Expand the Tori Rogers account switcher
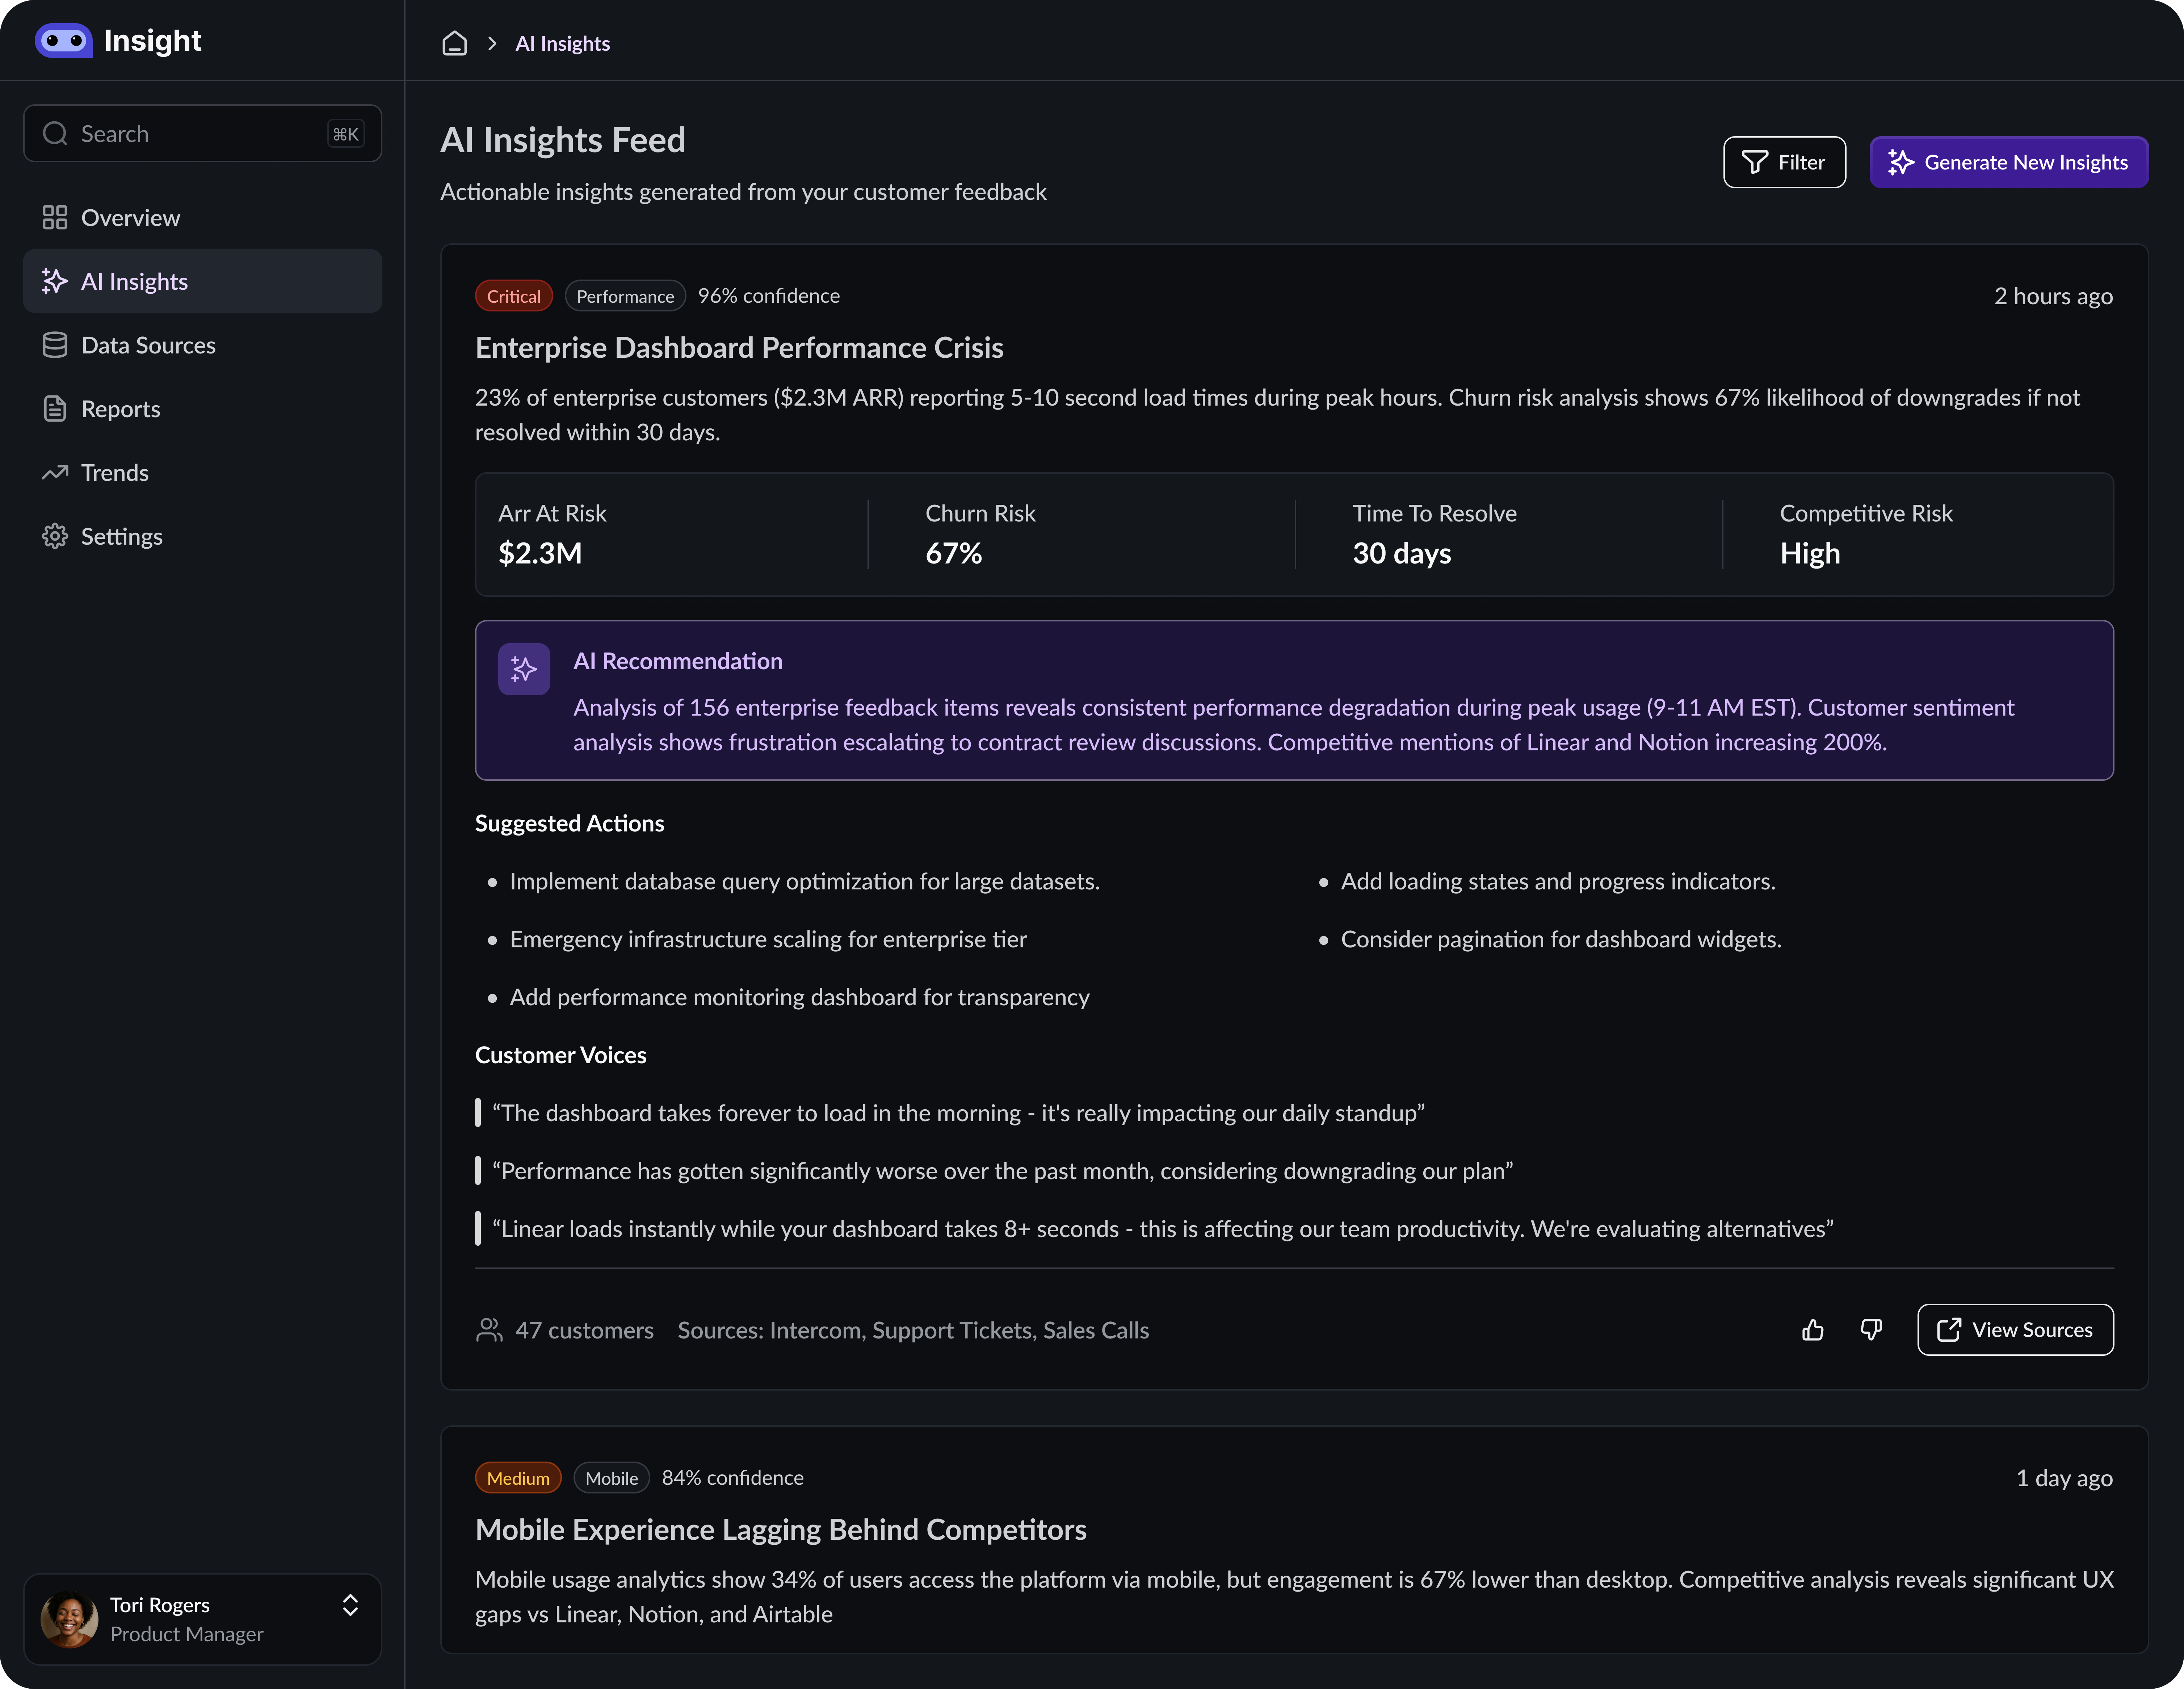Viewport: 2184px width, 1689px height. (350, 1605)
